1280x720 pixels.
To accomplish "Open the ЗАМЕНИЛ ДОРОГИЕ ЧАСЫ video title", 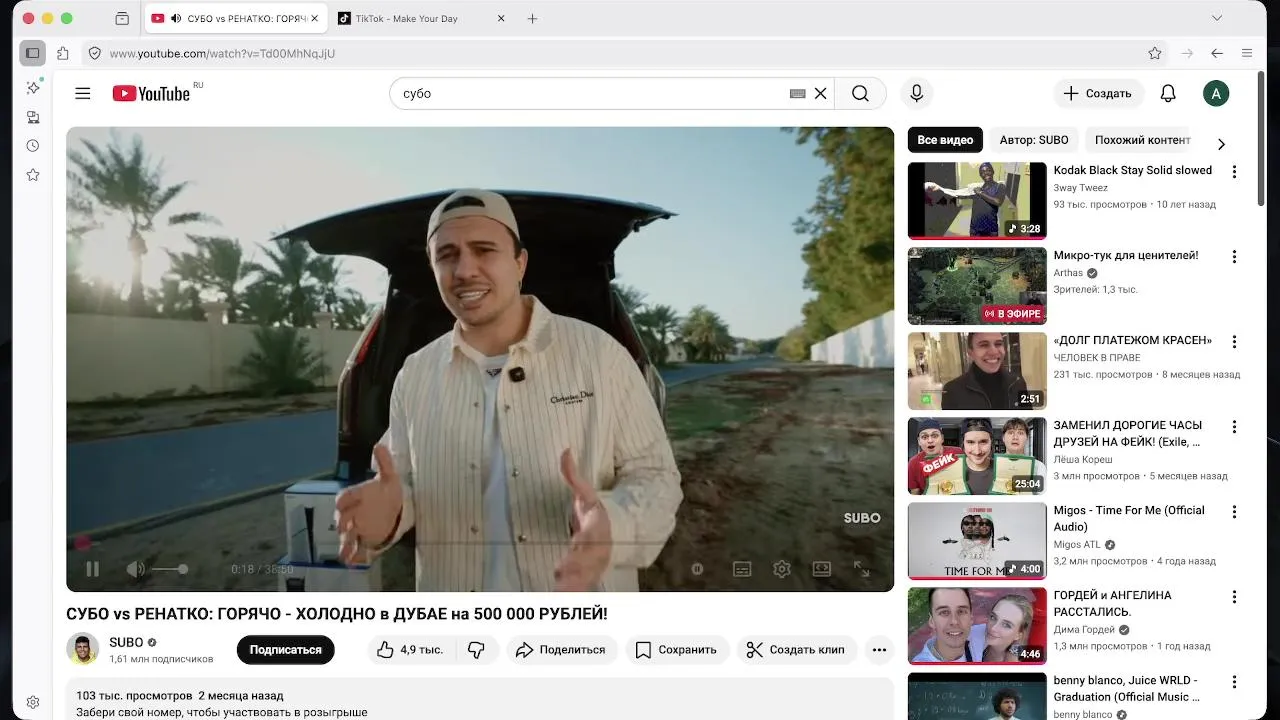I will point(1128,433).
